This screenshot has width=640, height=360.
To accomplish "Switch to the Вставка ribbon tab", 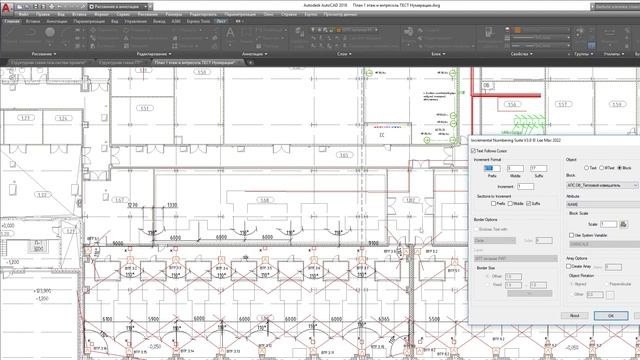I will click(33, 21).
